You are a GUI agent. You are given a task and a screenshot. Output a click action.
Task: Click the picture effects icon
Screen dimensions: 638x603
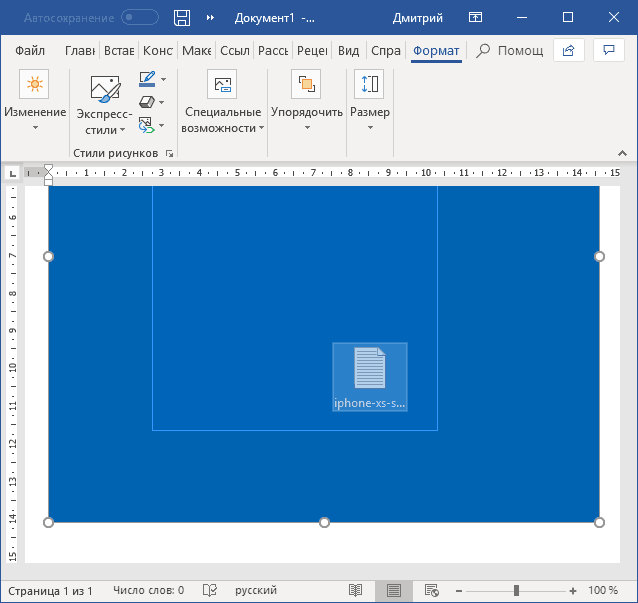coord(147,102)
